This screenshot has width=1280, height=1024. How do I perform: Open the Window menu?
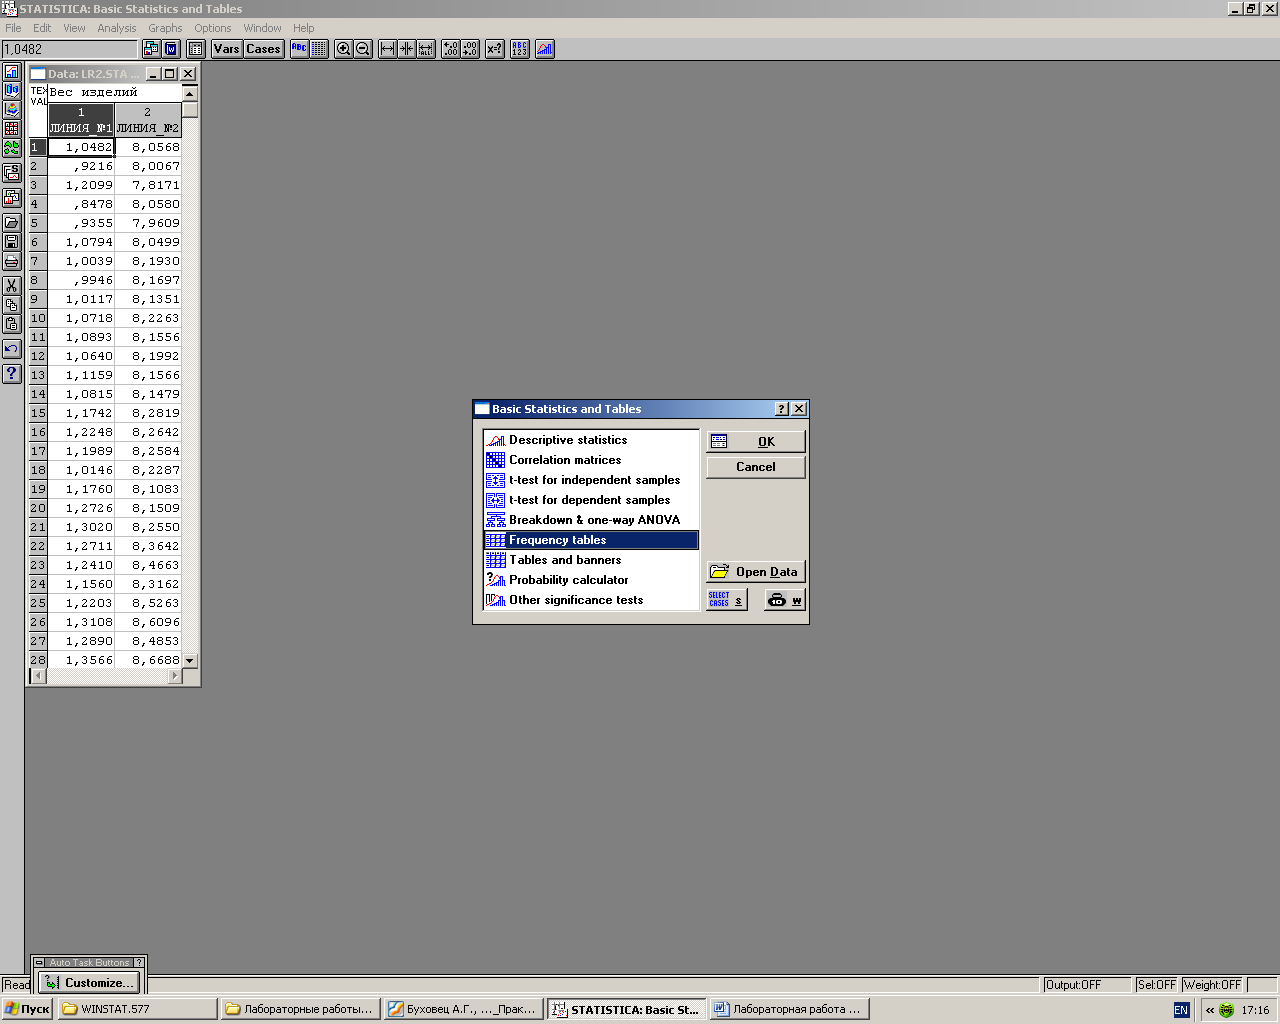(x=262, y=28)
